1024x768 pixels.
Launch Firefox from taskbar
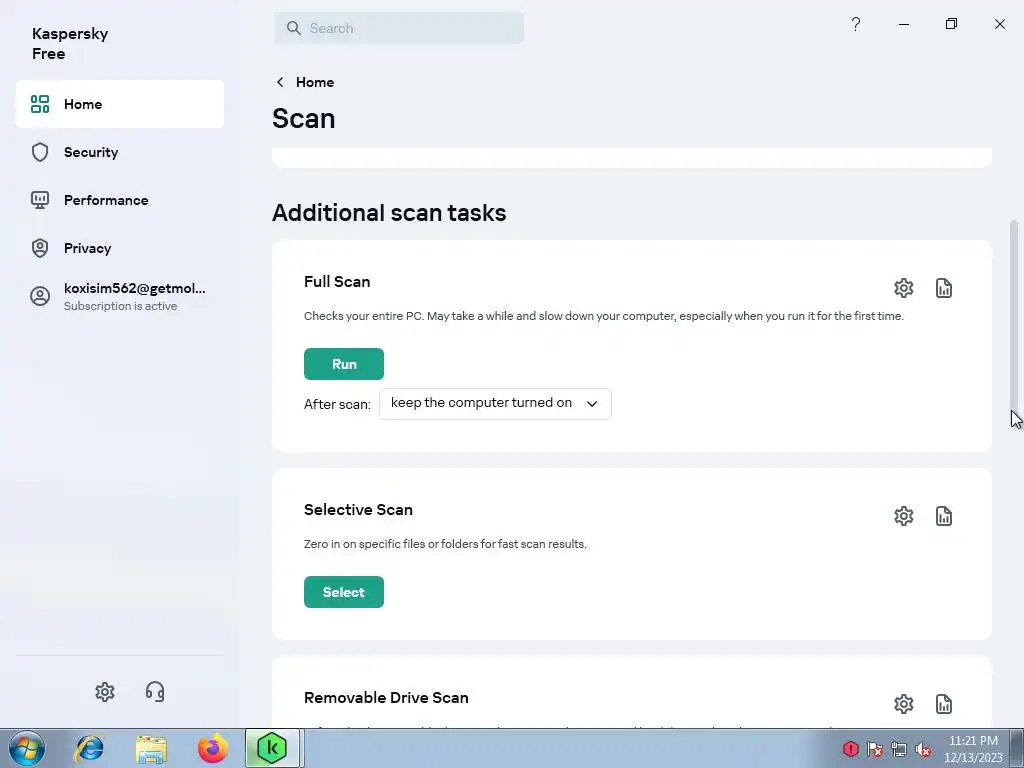coord(212,748)
